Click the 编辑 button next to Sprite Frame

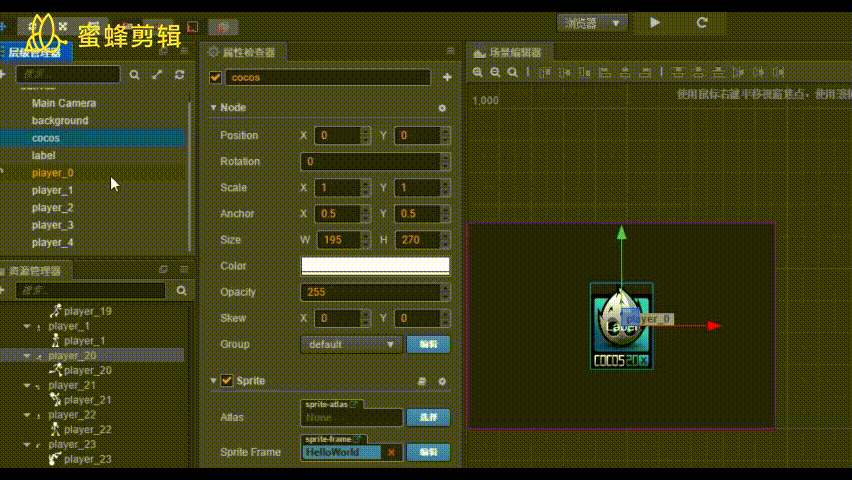(428, 452)
